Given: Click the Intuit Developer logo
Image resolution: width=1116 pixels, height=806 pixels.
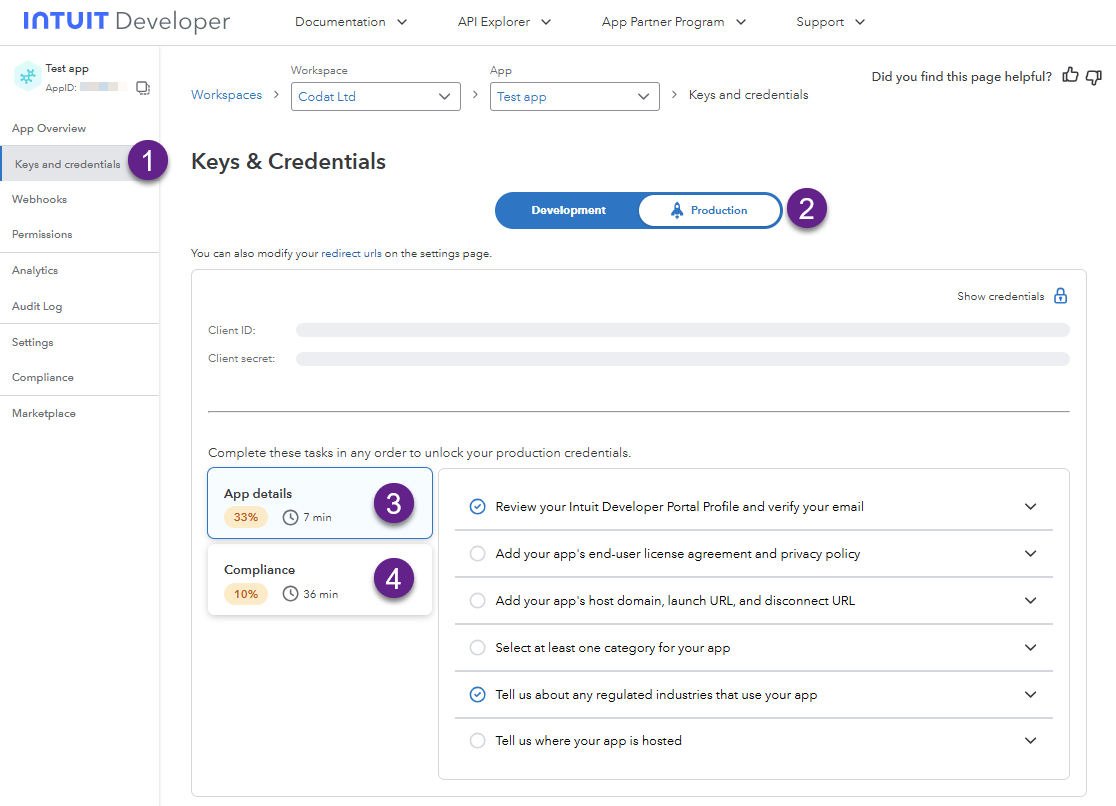Looking at the screenshot, I should [126, 21].
